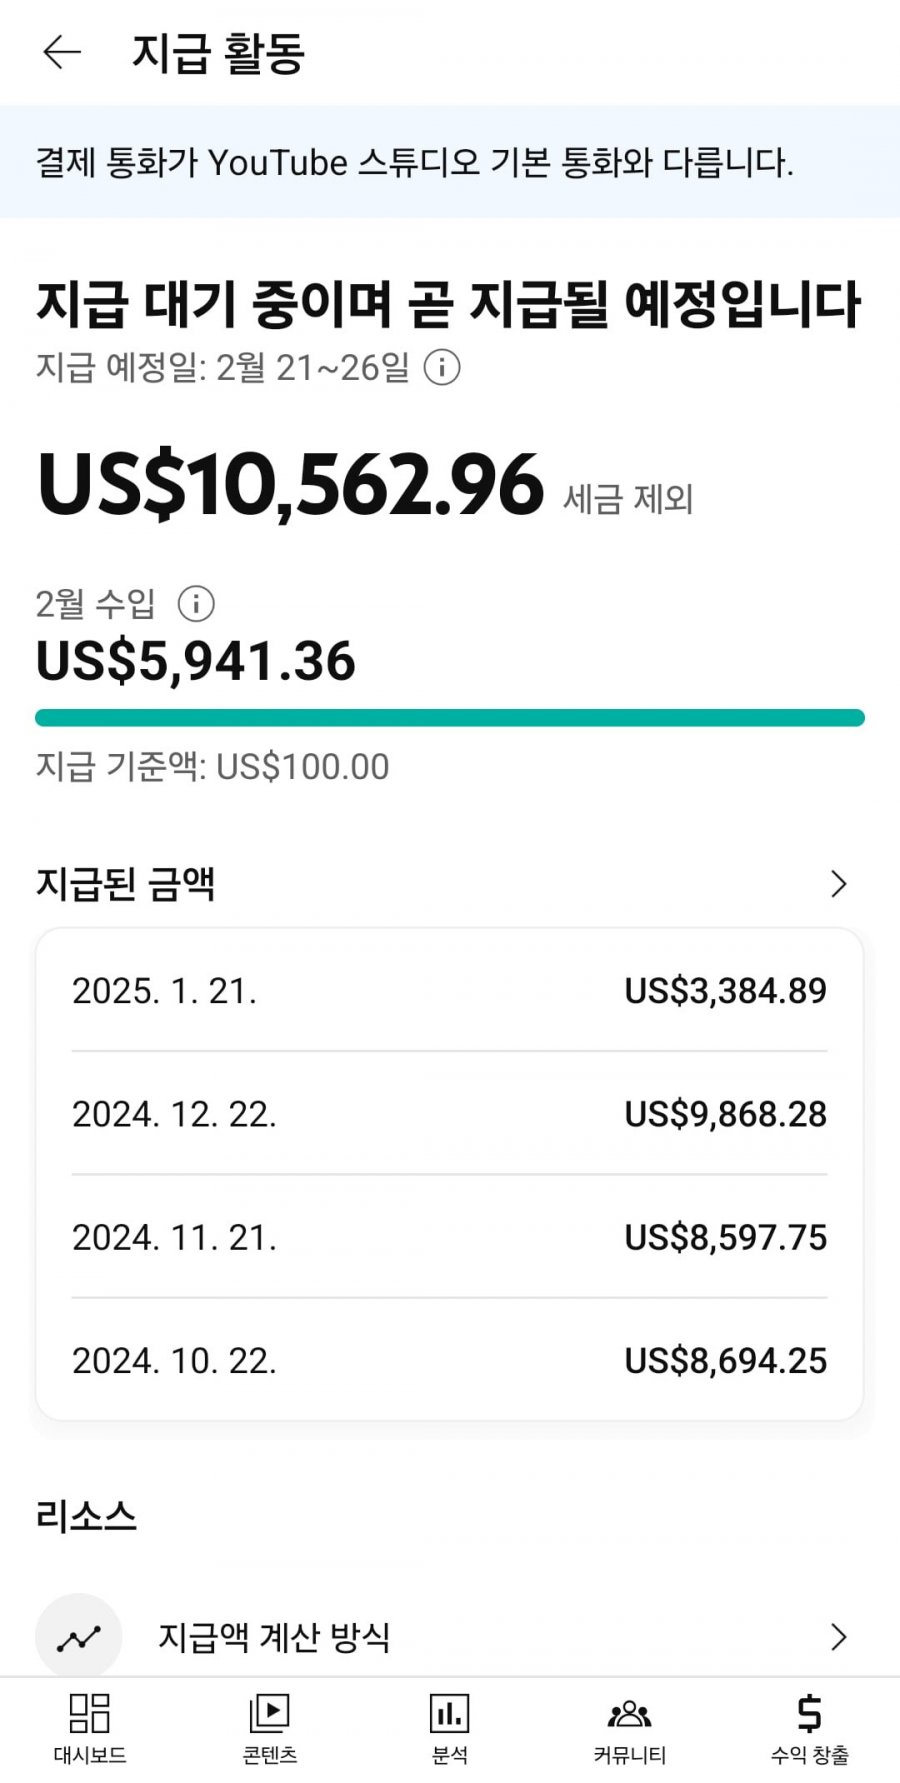
Task: Open the 대시보드 dashboard icon
Action: (90, 1713)
